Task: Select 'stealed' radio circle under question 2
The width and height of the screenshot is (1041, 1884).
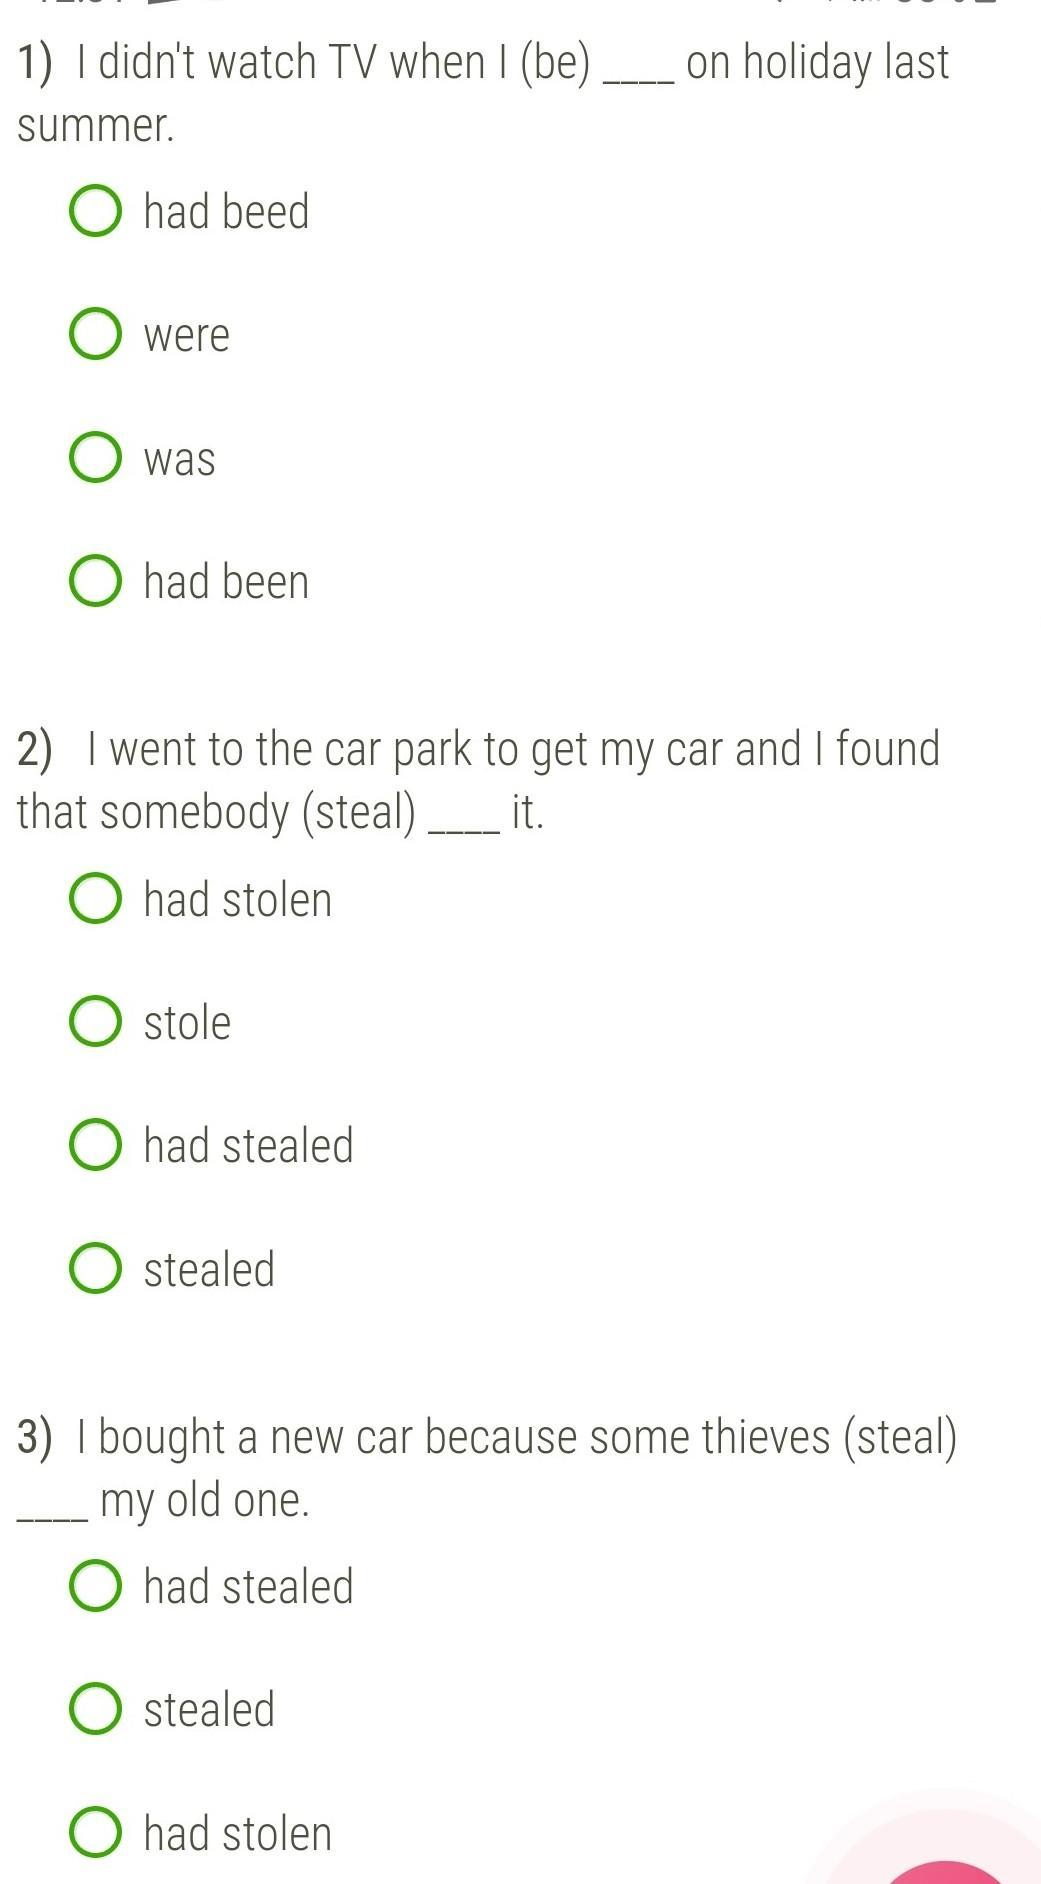Action: 96,1269
